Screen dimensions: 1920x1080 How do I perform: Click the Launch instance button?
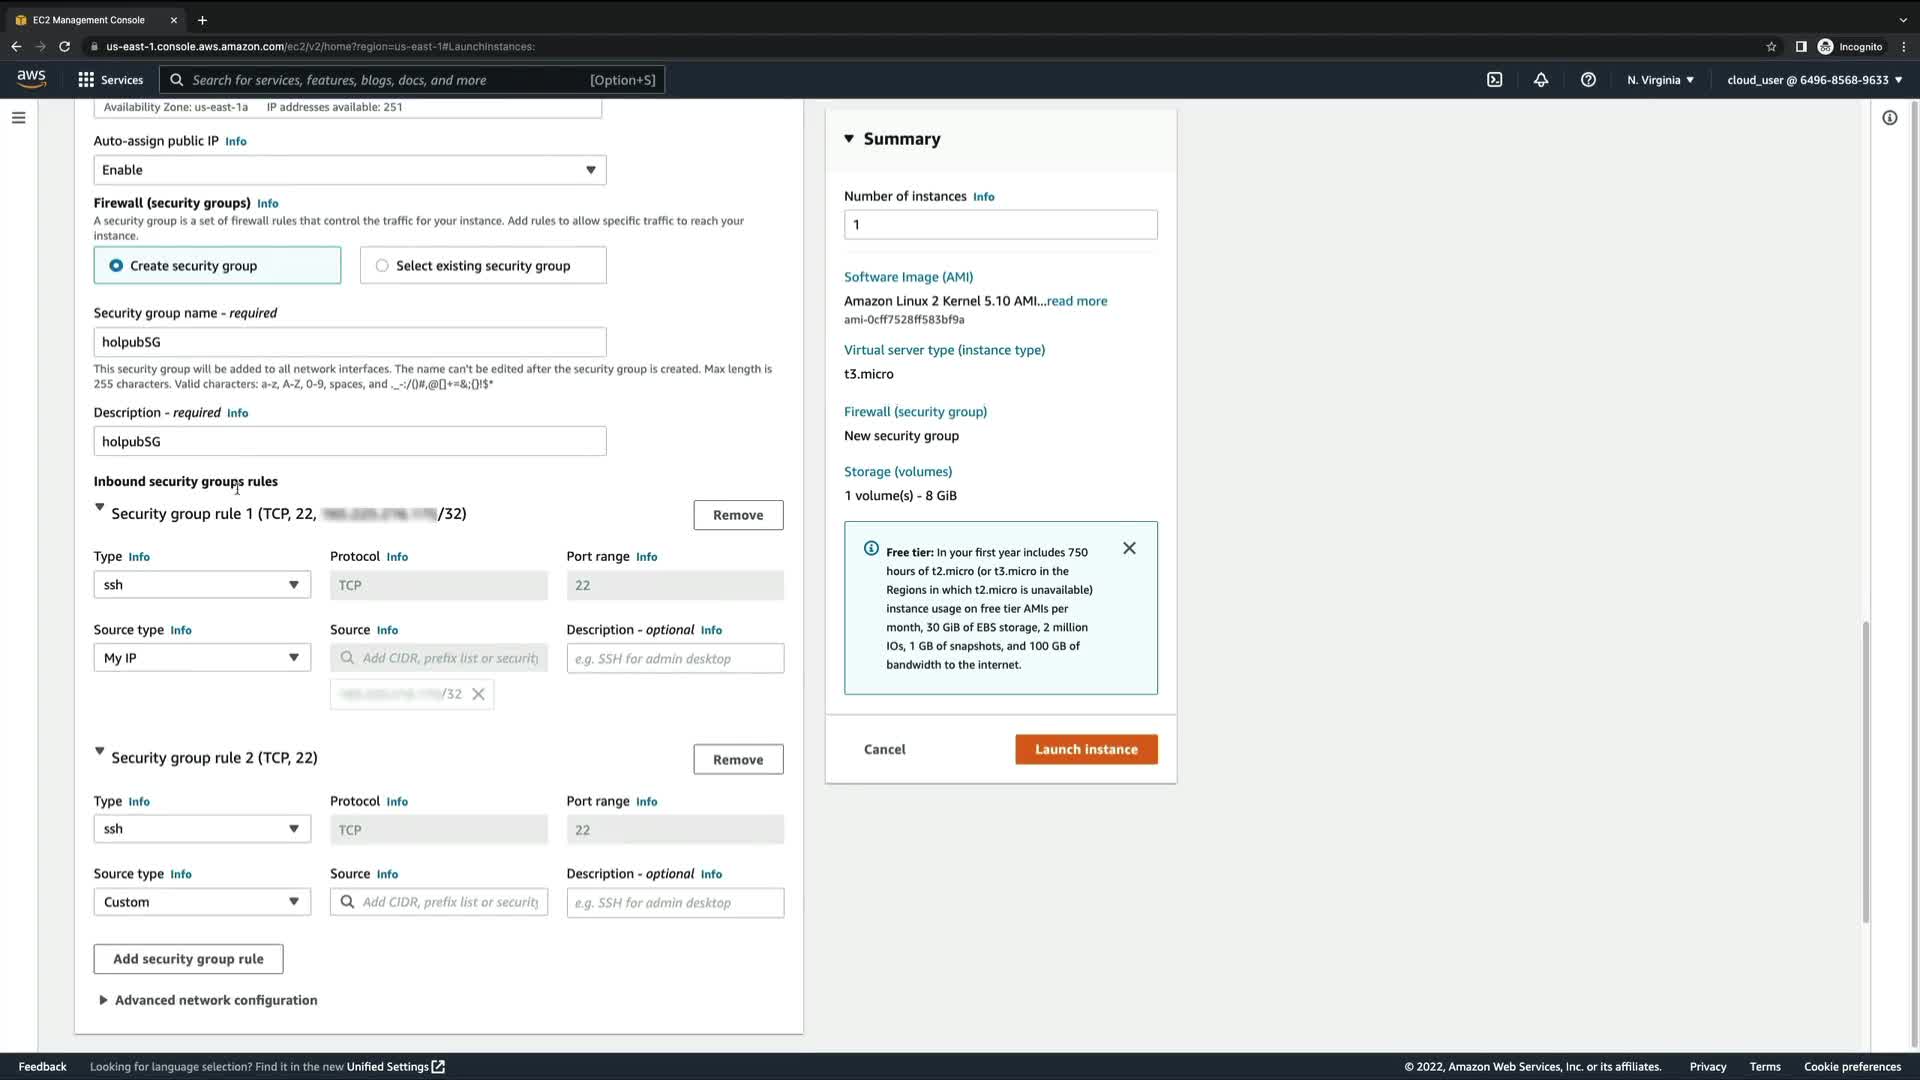(x=1086, y=749)
